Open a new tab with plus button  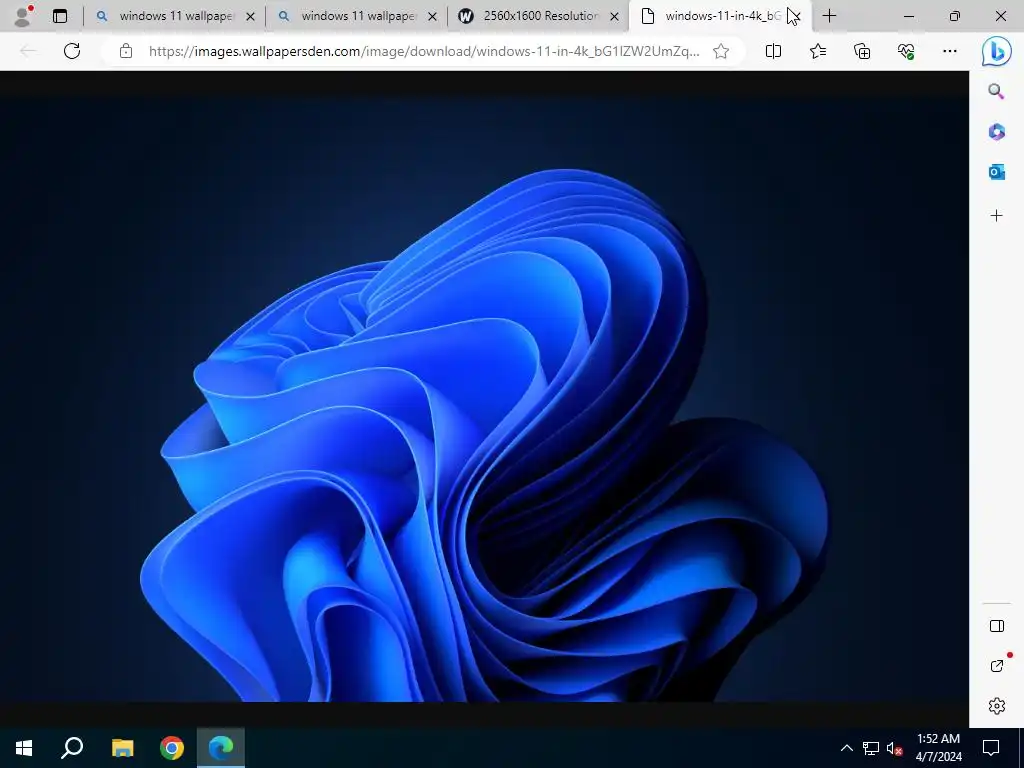click(x=829, y=16)
